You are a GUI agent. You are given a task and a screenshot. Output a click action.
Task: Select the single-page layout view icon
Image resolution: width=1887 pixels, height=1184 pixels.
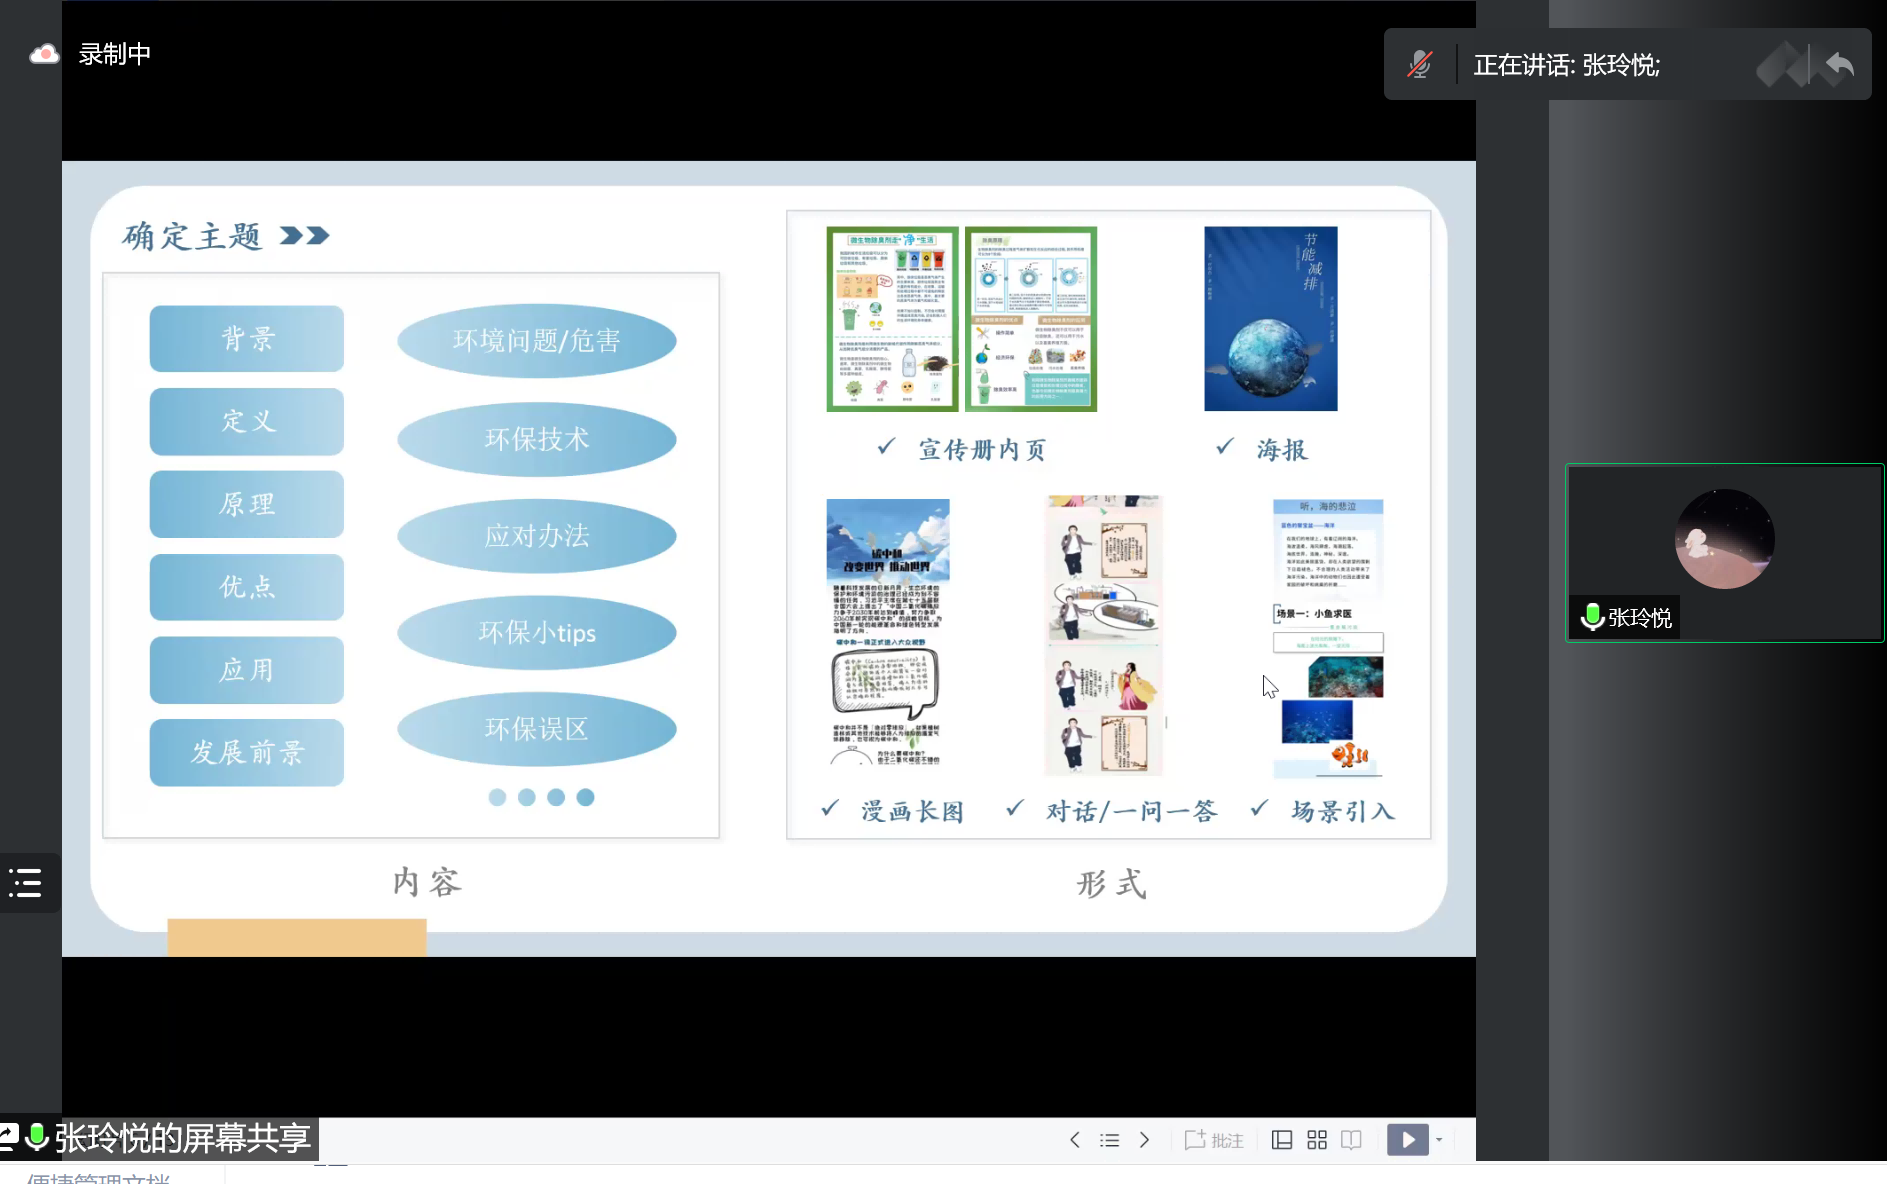[x=1282, y=1139]
